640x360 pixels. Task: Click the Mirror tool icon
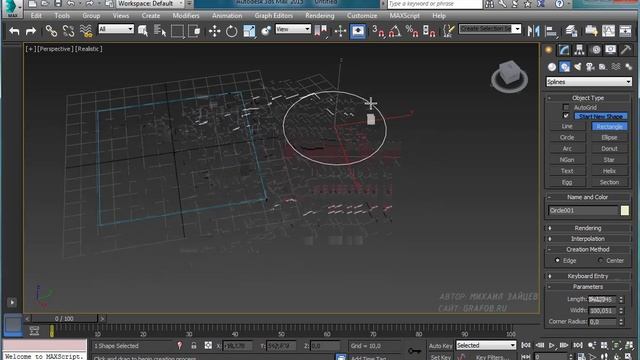(533, 31)
